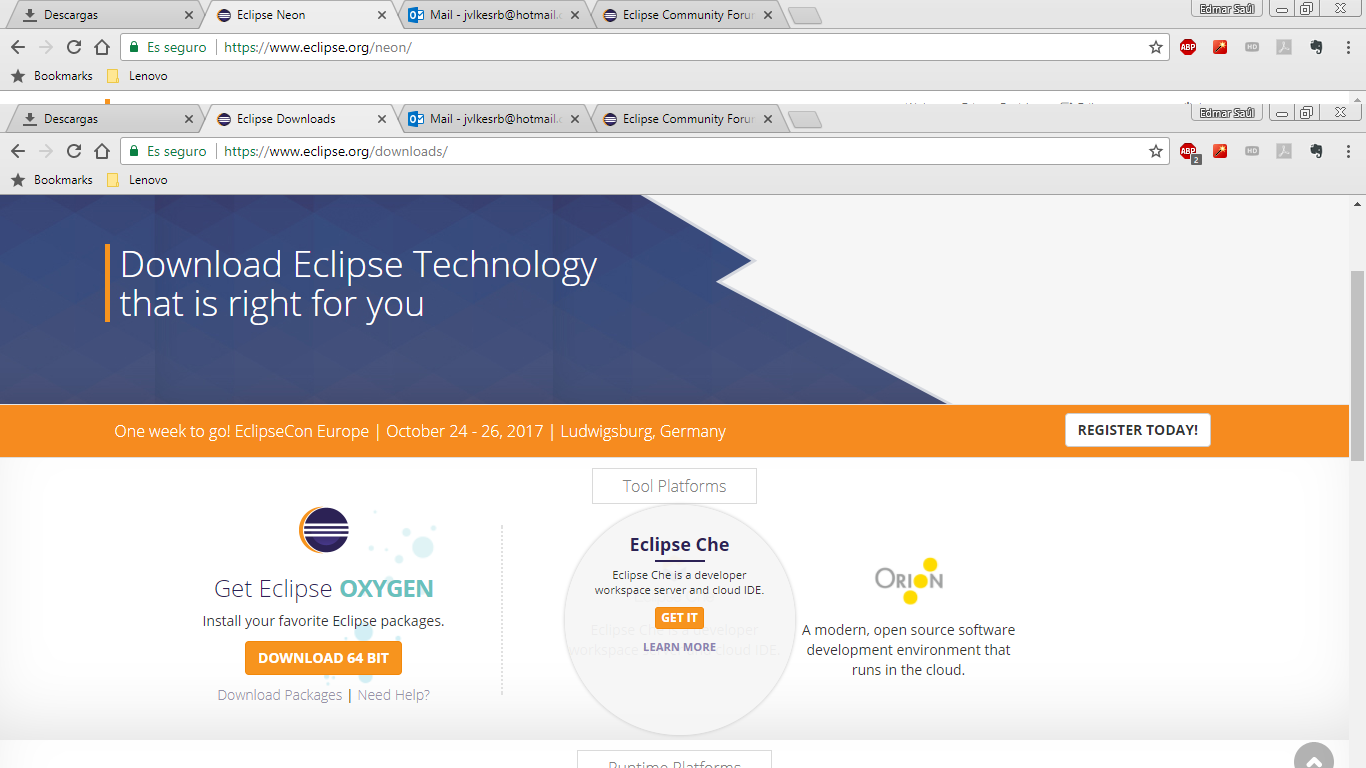Click Eclipse Che heading

tap(679, 545)
